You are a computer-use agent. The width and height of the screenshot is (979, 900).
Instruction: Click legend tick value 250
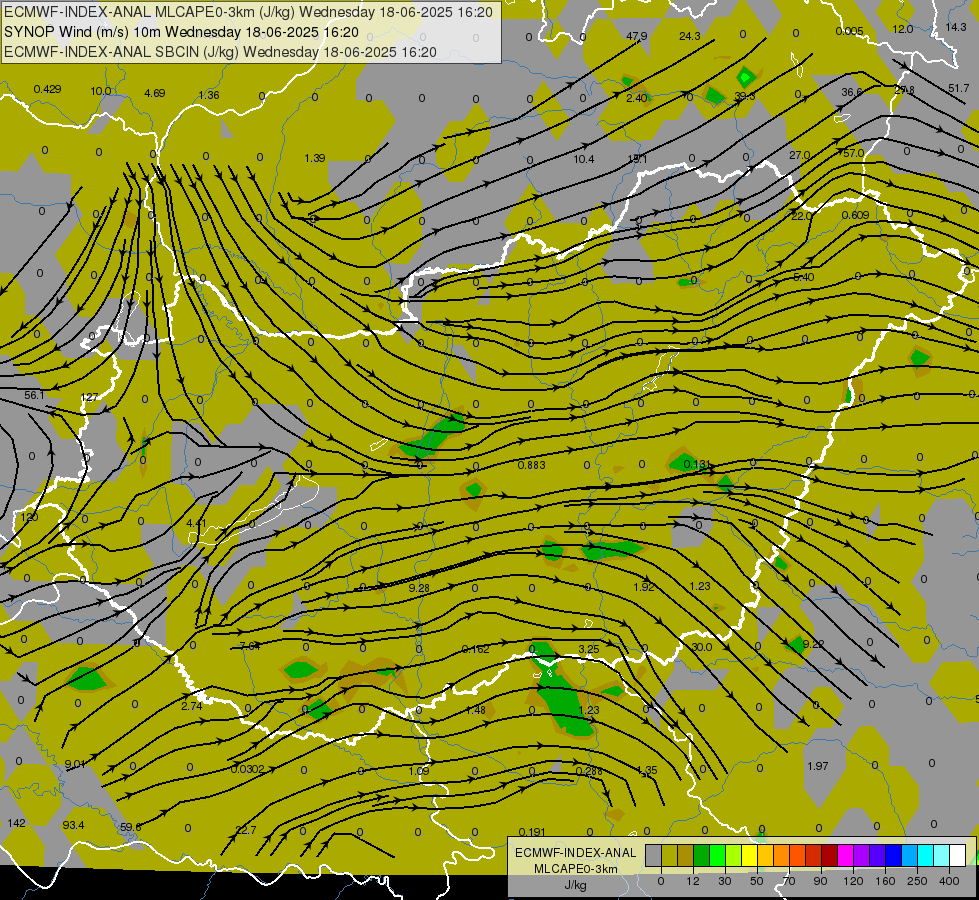917,881
